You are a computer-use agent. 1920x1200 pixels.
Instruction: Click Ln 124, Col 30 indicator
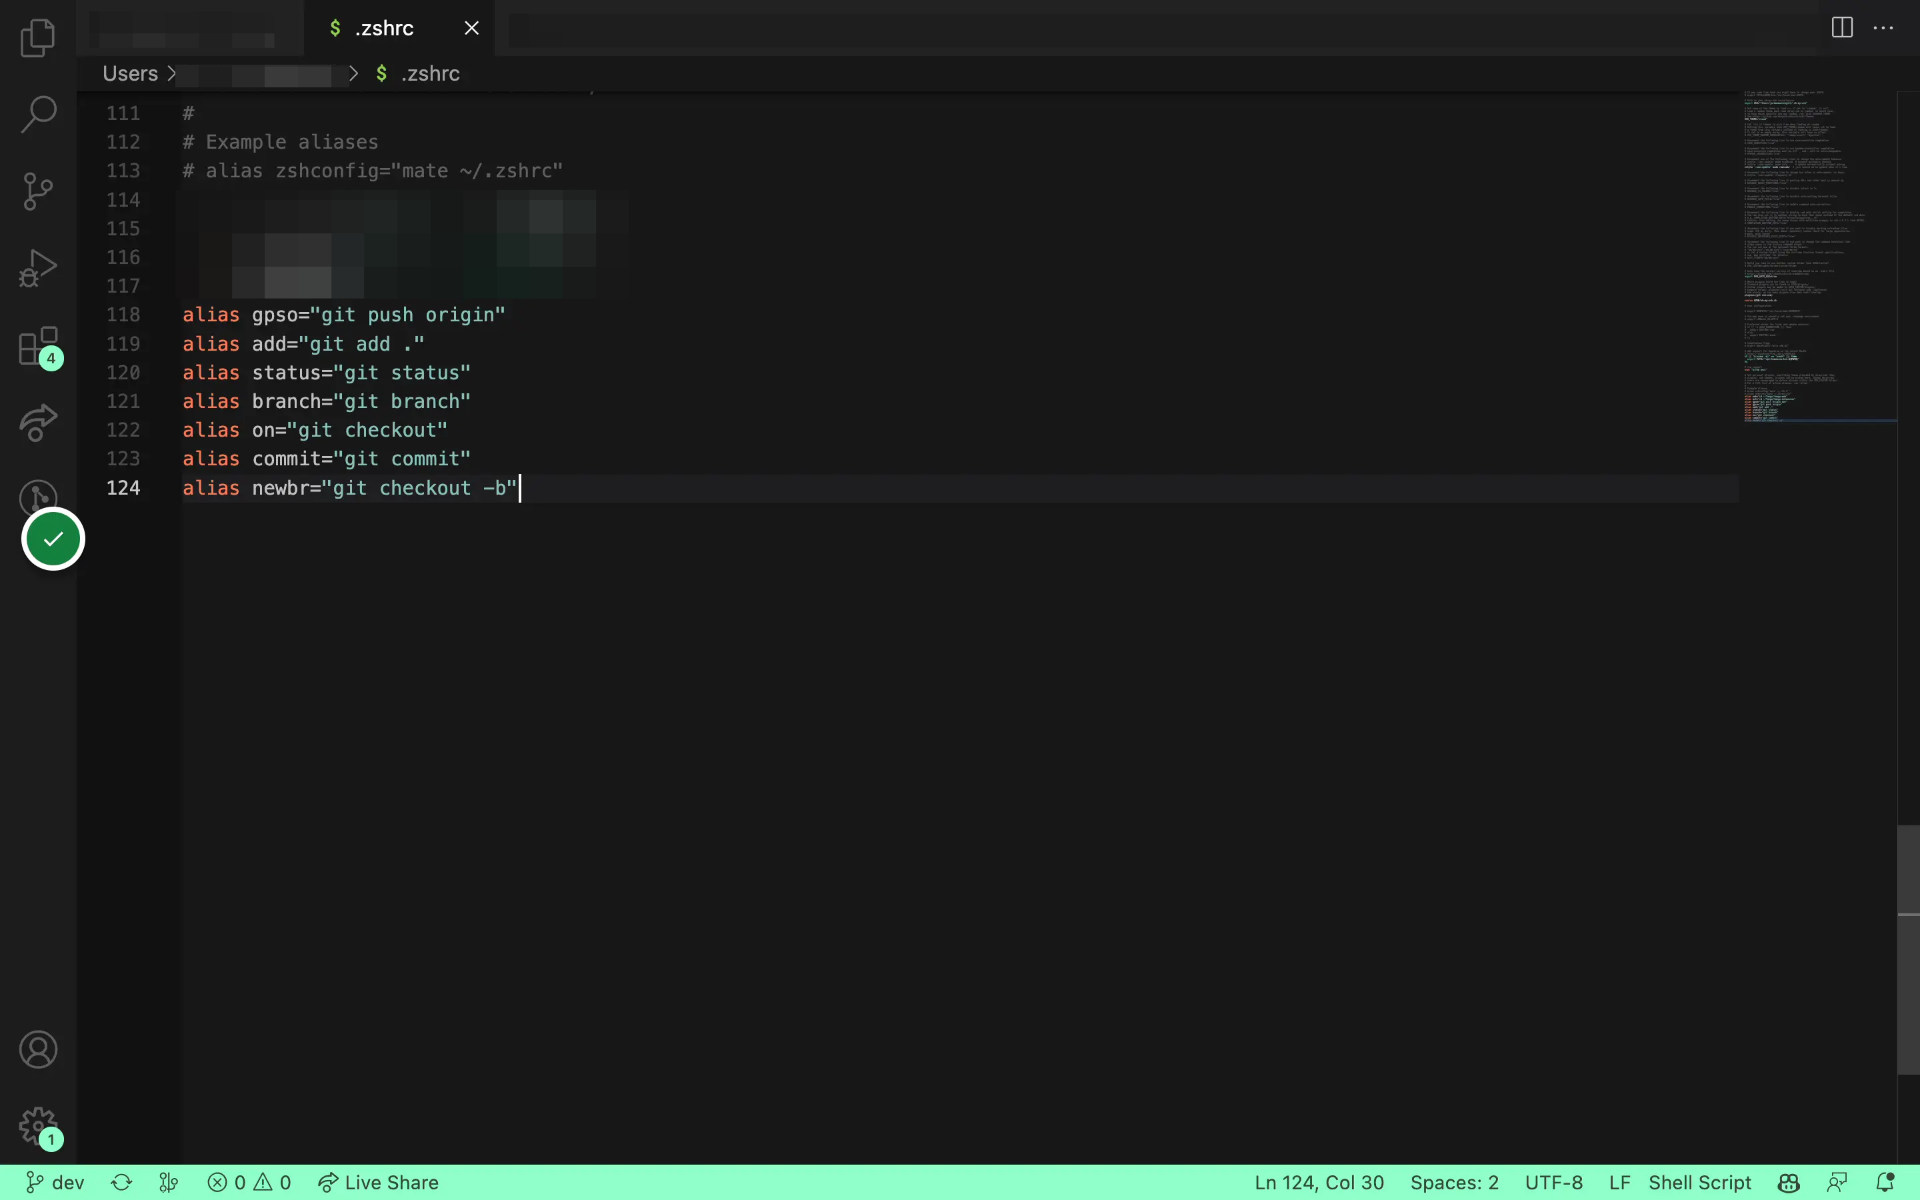(1319, 1183)
